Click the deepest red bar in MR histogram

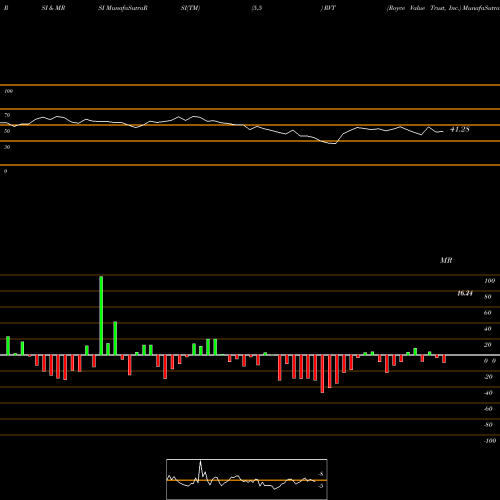coord(322,374)
